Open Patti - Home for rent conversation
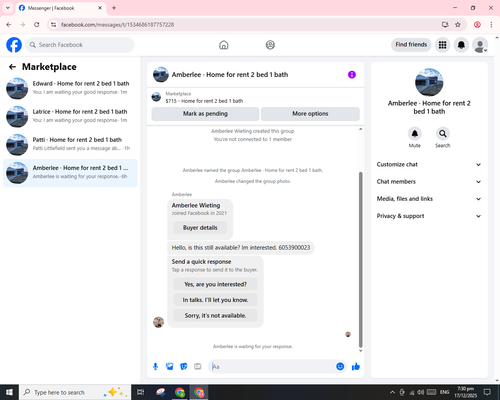The image size is (500, 400). (x=70, y=145)
